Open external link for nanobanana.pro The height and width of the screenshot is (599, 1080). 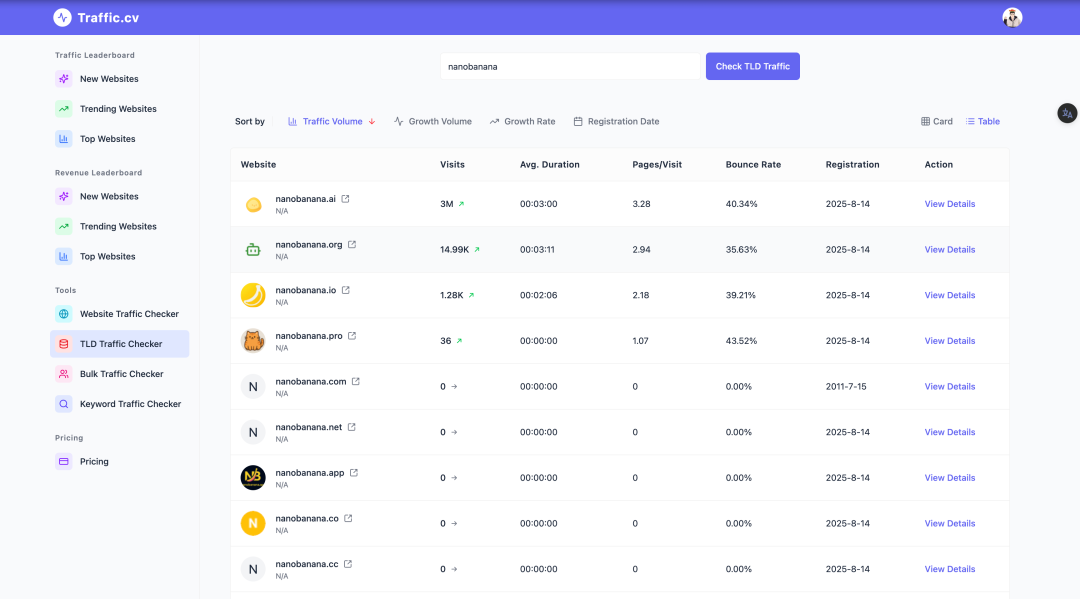click(352, 336)
